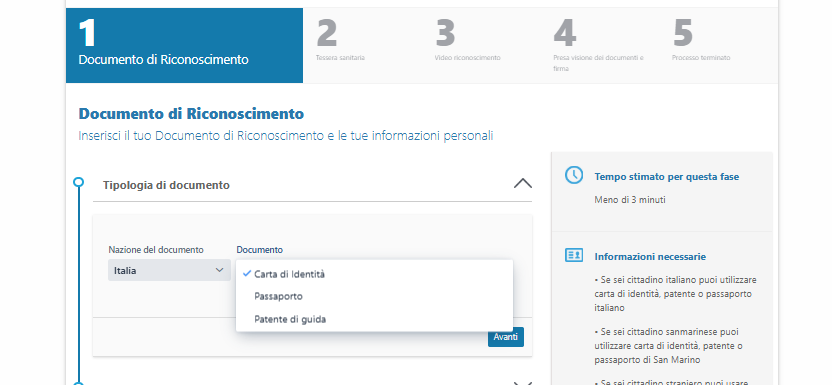Open the Nazione del documento dropdown showing Italia
832x385 pixels.
click(169, 270)
